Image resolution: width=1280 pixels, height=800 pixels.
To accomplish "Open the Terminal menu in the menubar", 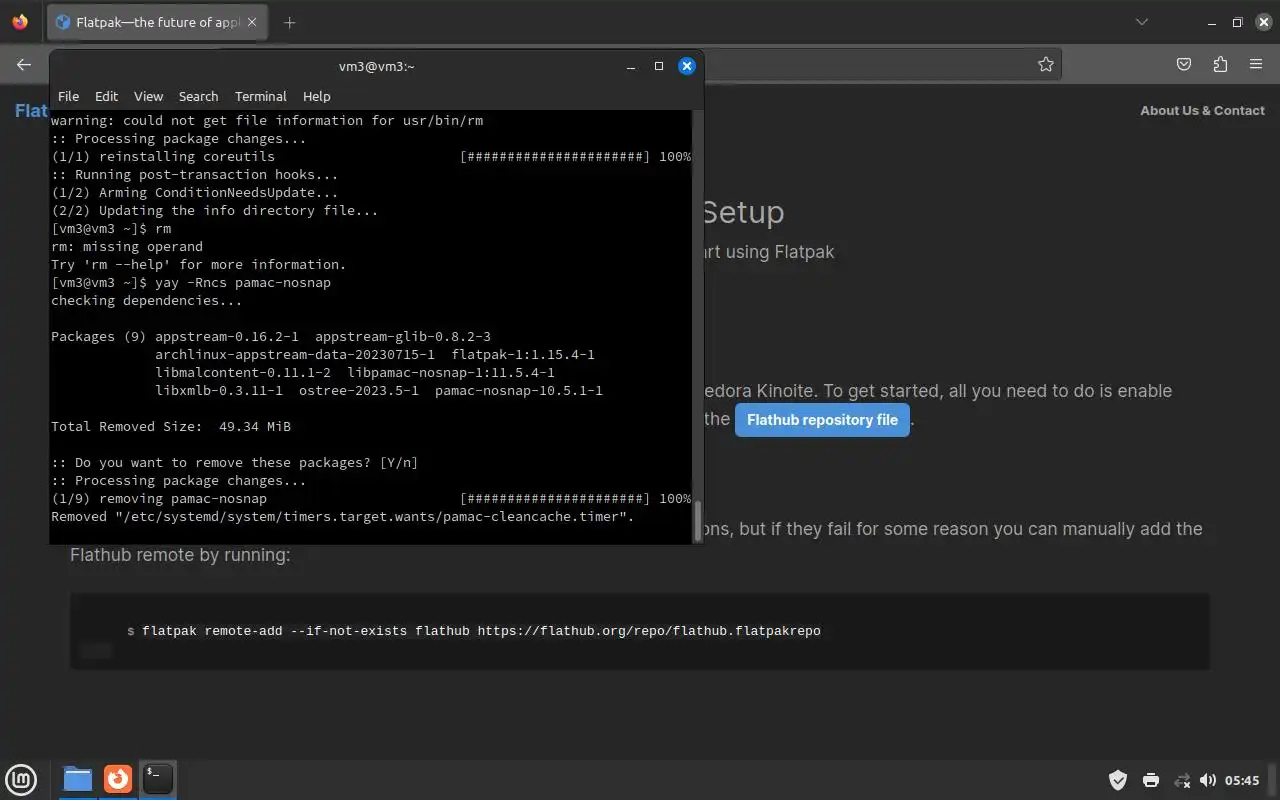I will pos(261,96).
